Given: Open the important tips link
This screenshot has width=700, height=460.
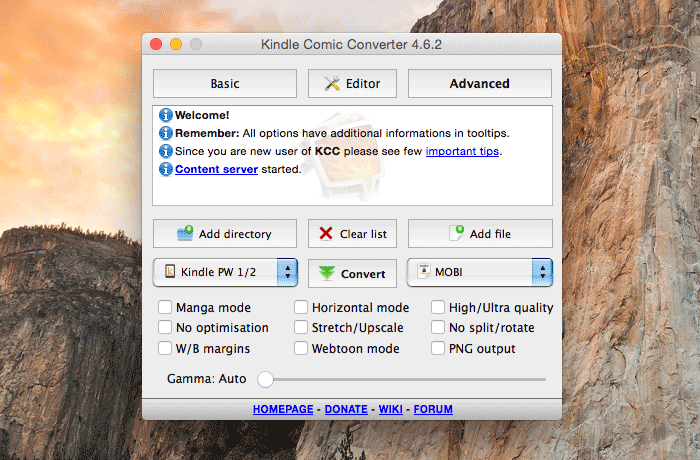Looking at the screenshot, I should click(462, 151).
